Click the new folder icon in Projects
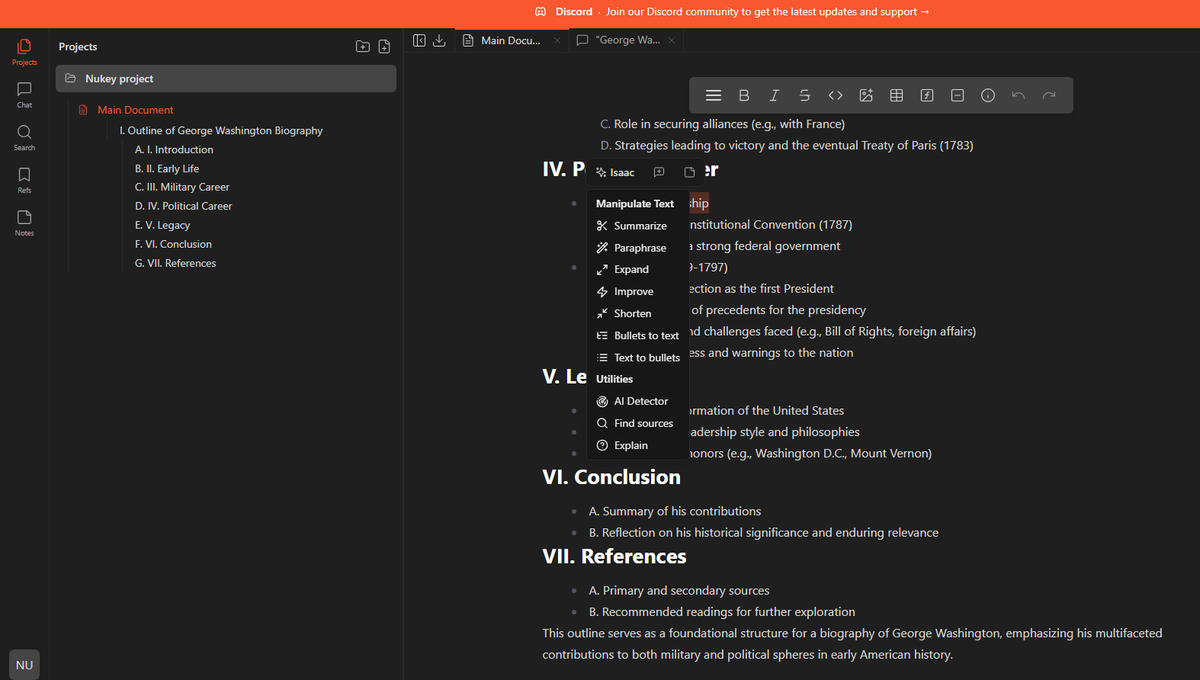Viewport: 1200px width, 680px height. coord(362,46)
